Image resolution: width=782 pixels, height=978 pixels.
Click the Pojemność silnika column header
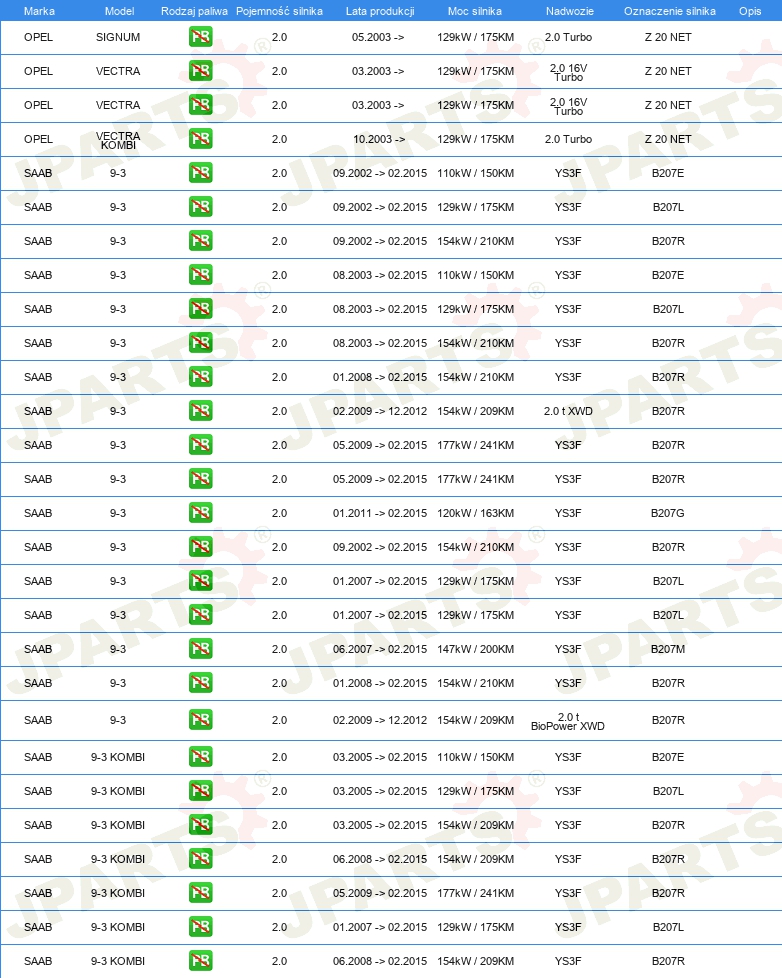(279, 11)
